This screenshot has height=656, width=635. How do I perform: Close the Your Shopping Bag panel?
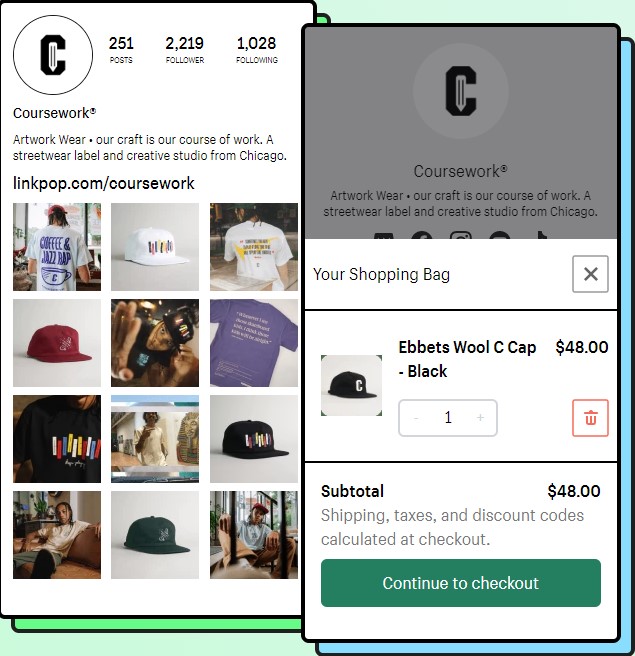pos(590,274)
